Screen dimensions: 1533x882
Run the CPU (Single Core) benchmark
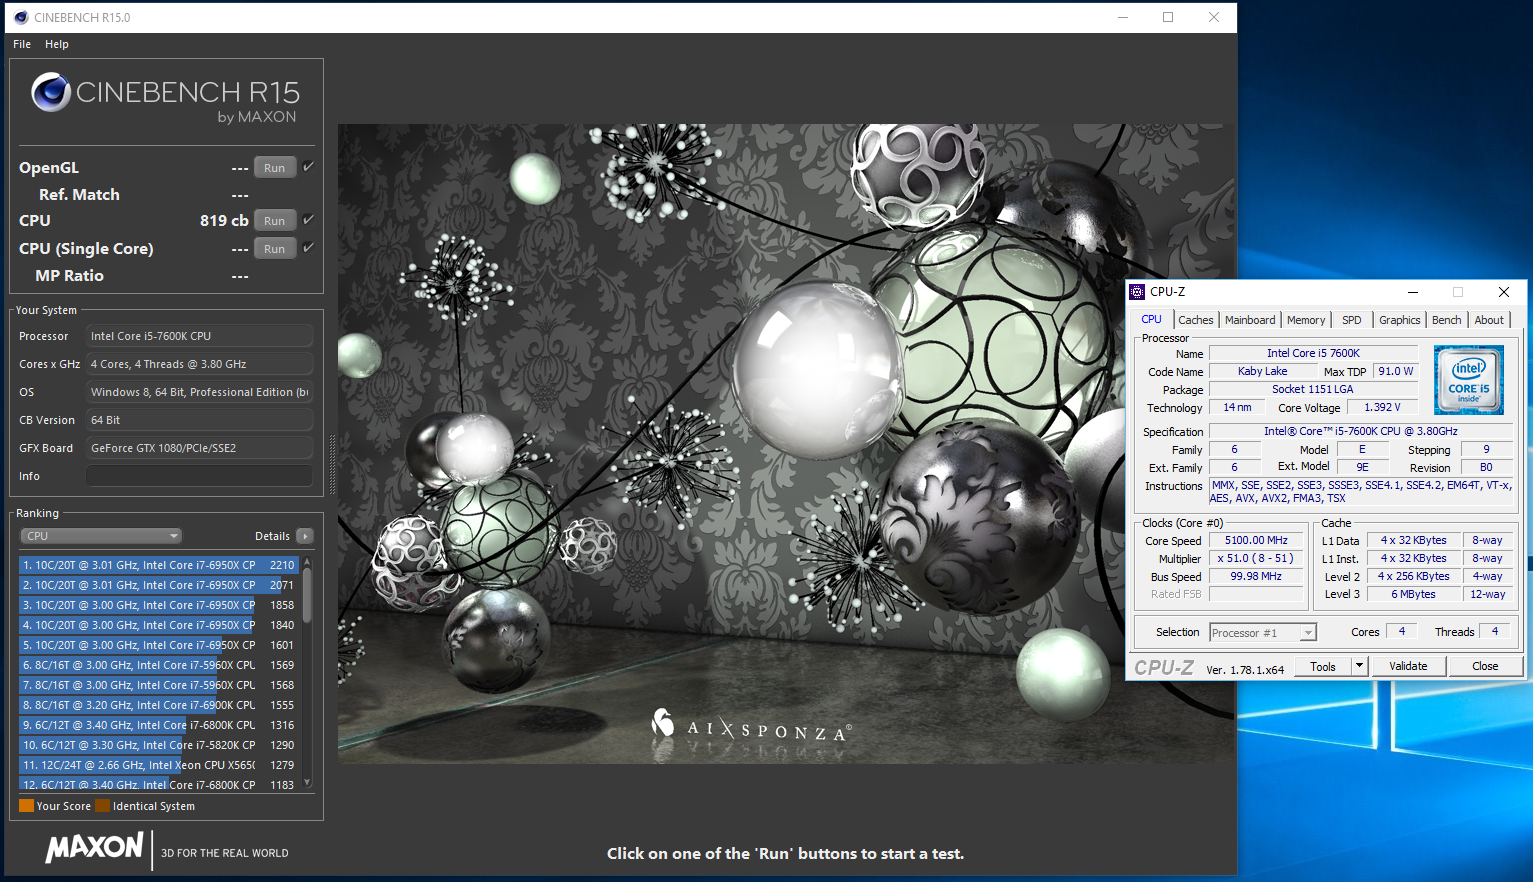(x=275, y=249)
